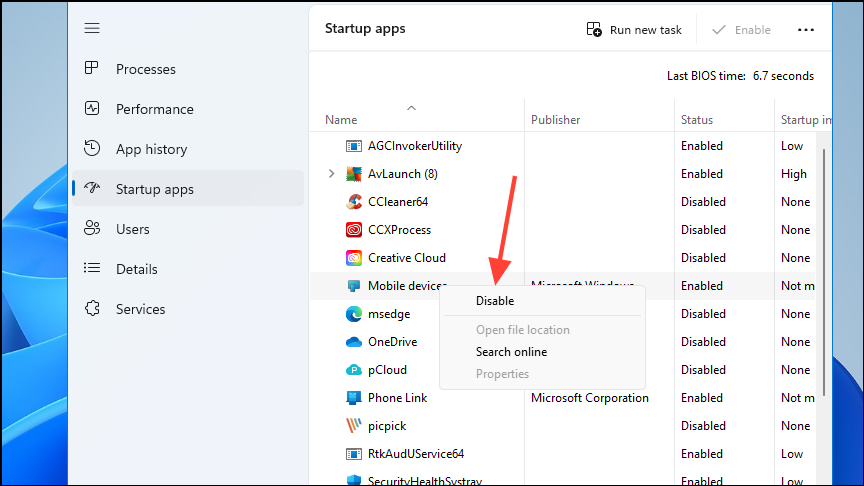
Task: Sort by the Status column header
Action: (697, 120)
